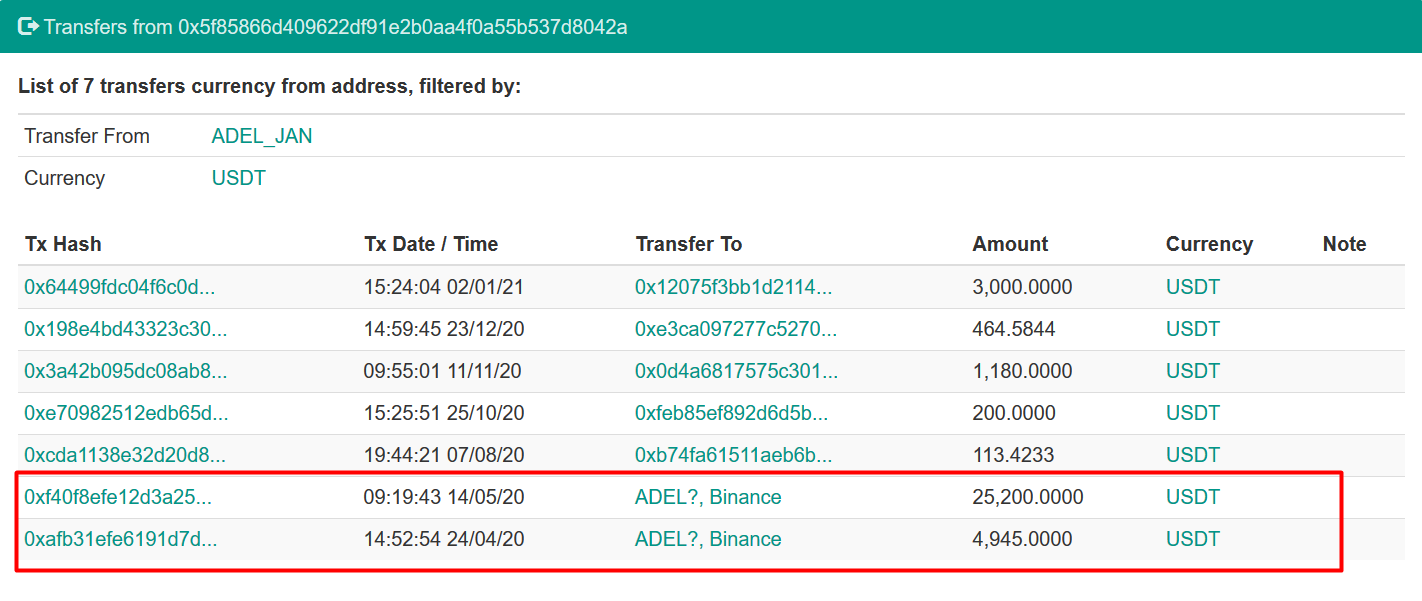Click the 3,000.0000 amount cell

(x=1022, y=287)
